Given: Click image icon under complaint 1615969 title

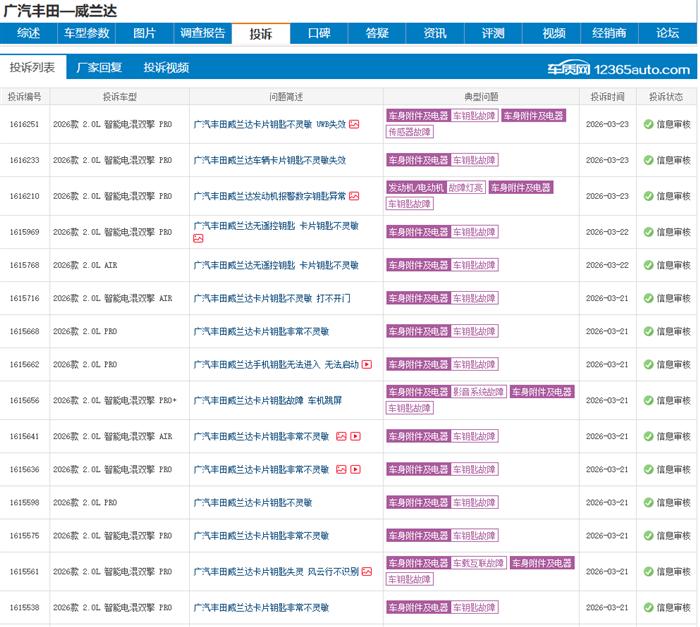Looking at the screenshot, I should [198, 239].
